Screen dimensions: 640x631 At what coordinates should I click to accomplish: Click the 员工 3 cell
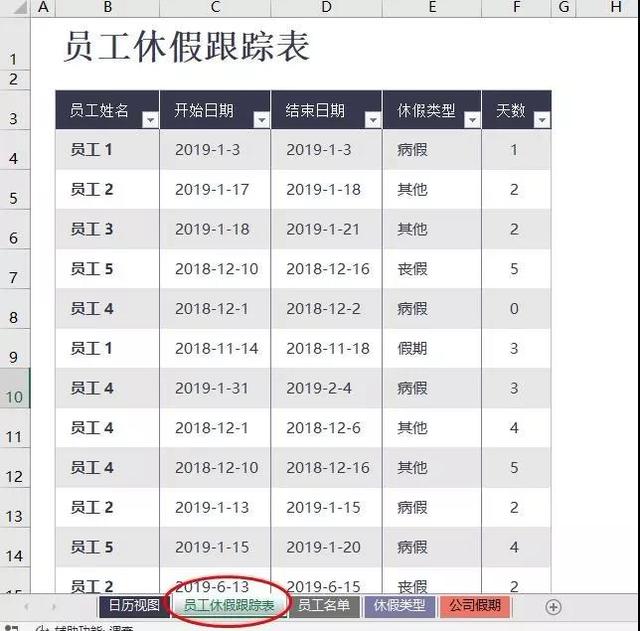(107, 229)
